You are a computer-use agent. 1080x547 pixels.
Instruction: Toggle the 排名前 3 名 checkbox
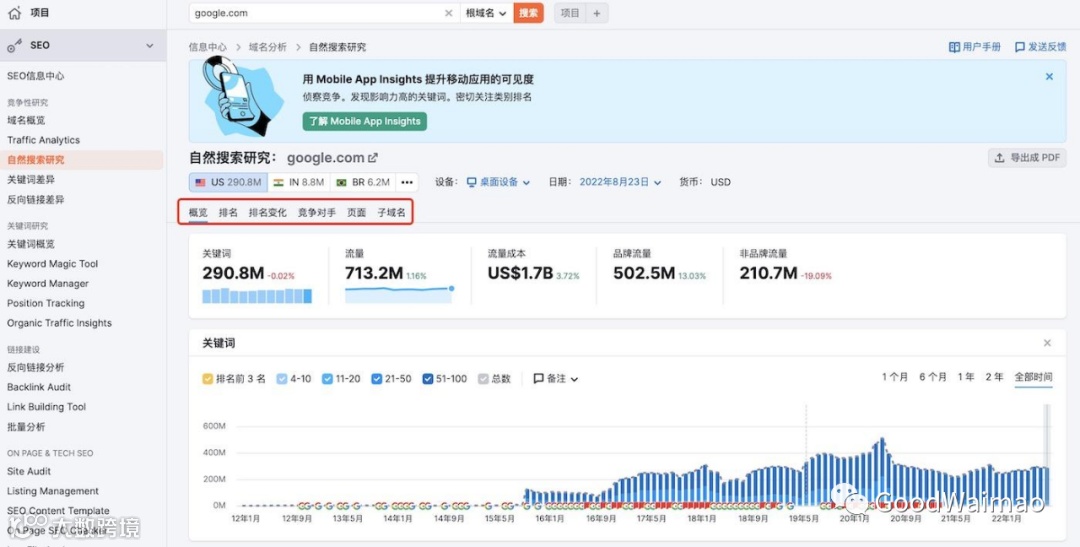(207, 379)
